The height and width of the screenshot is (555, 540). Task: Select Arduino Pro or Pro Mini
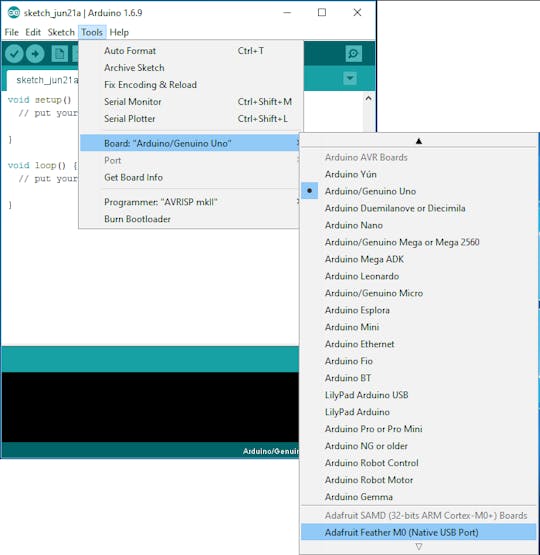419,429
